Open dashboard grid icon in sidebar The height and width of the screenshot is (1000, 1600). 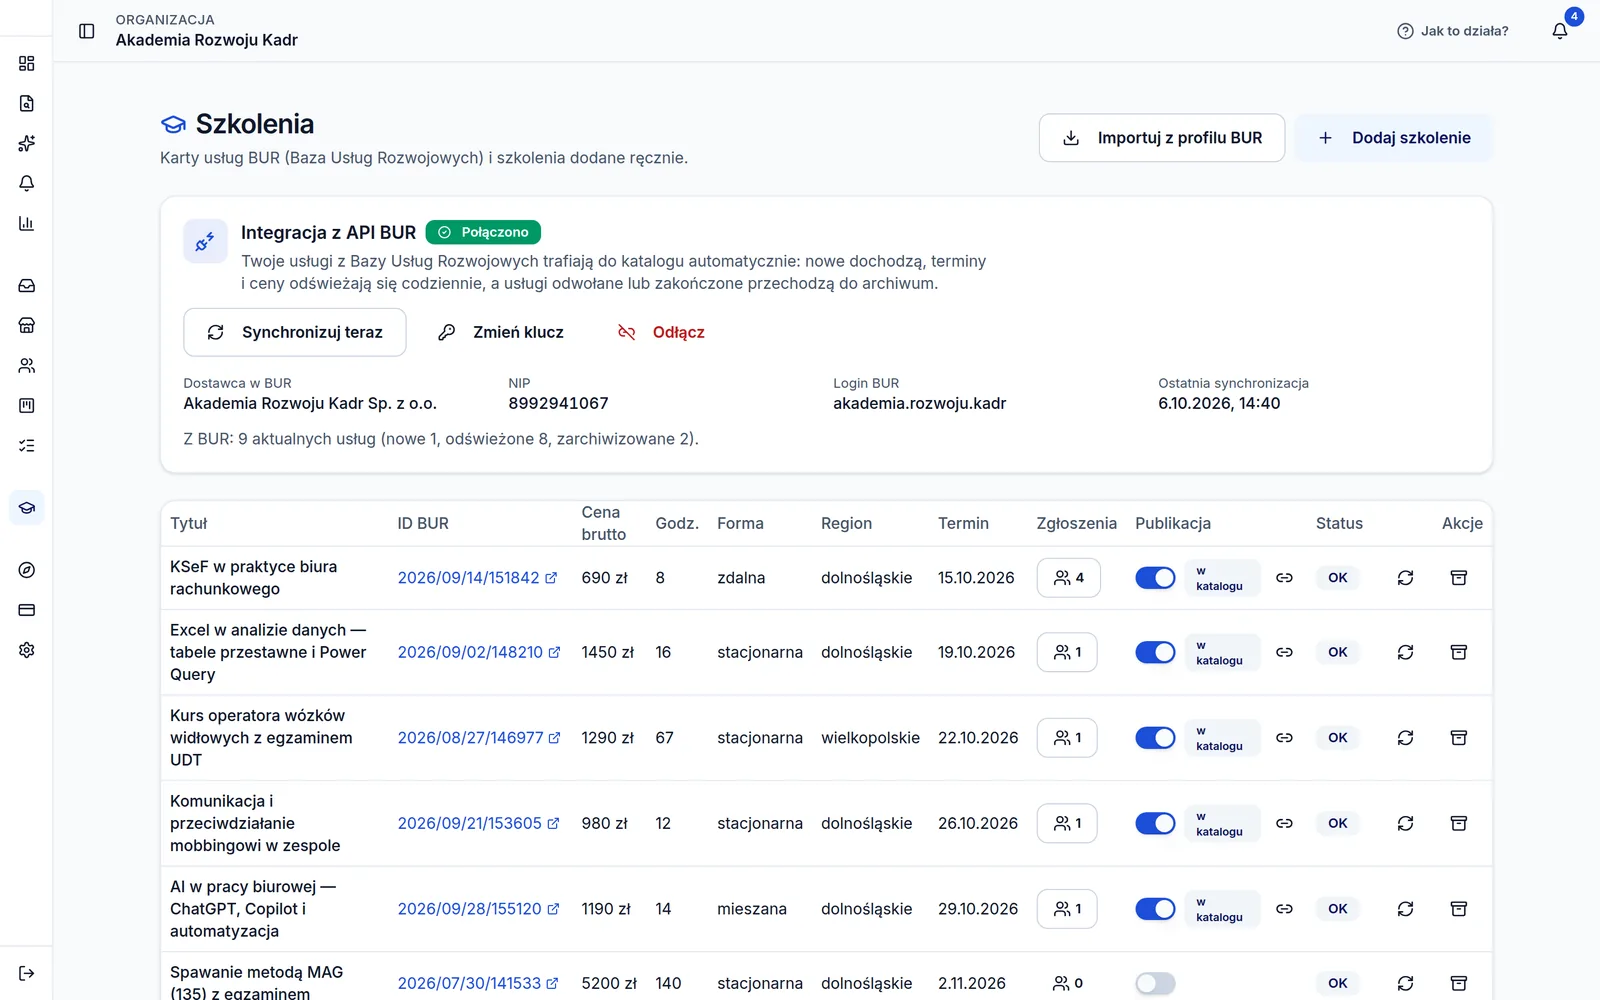tap(27, 63)
